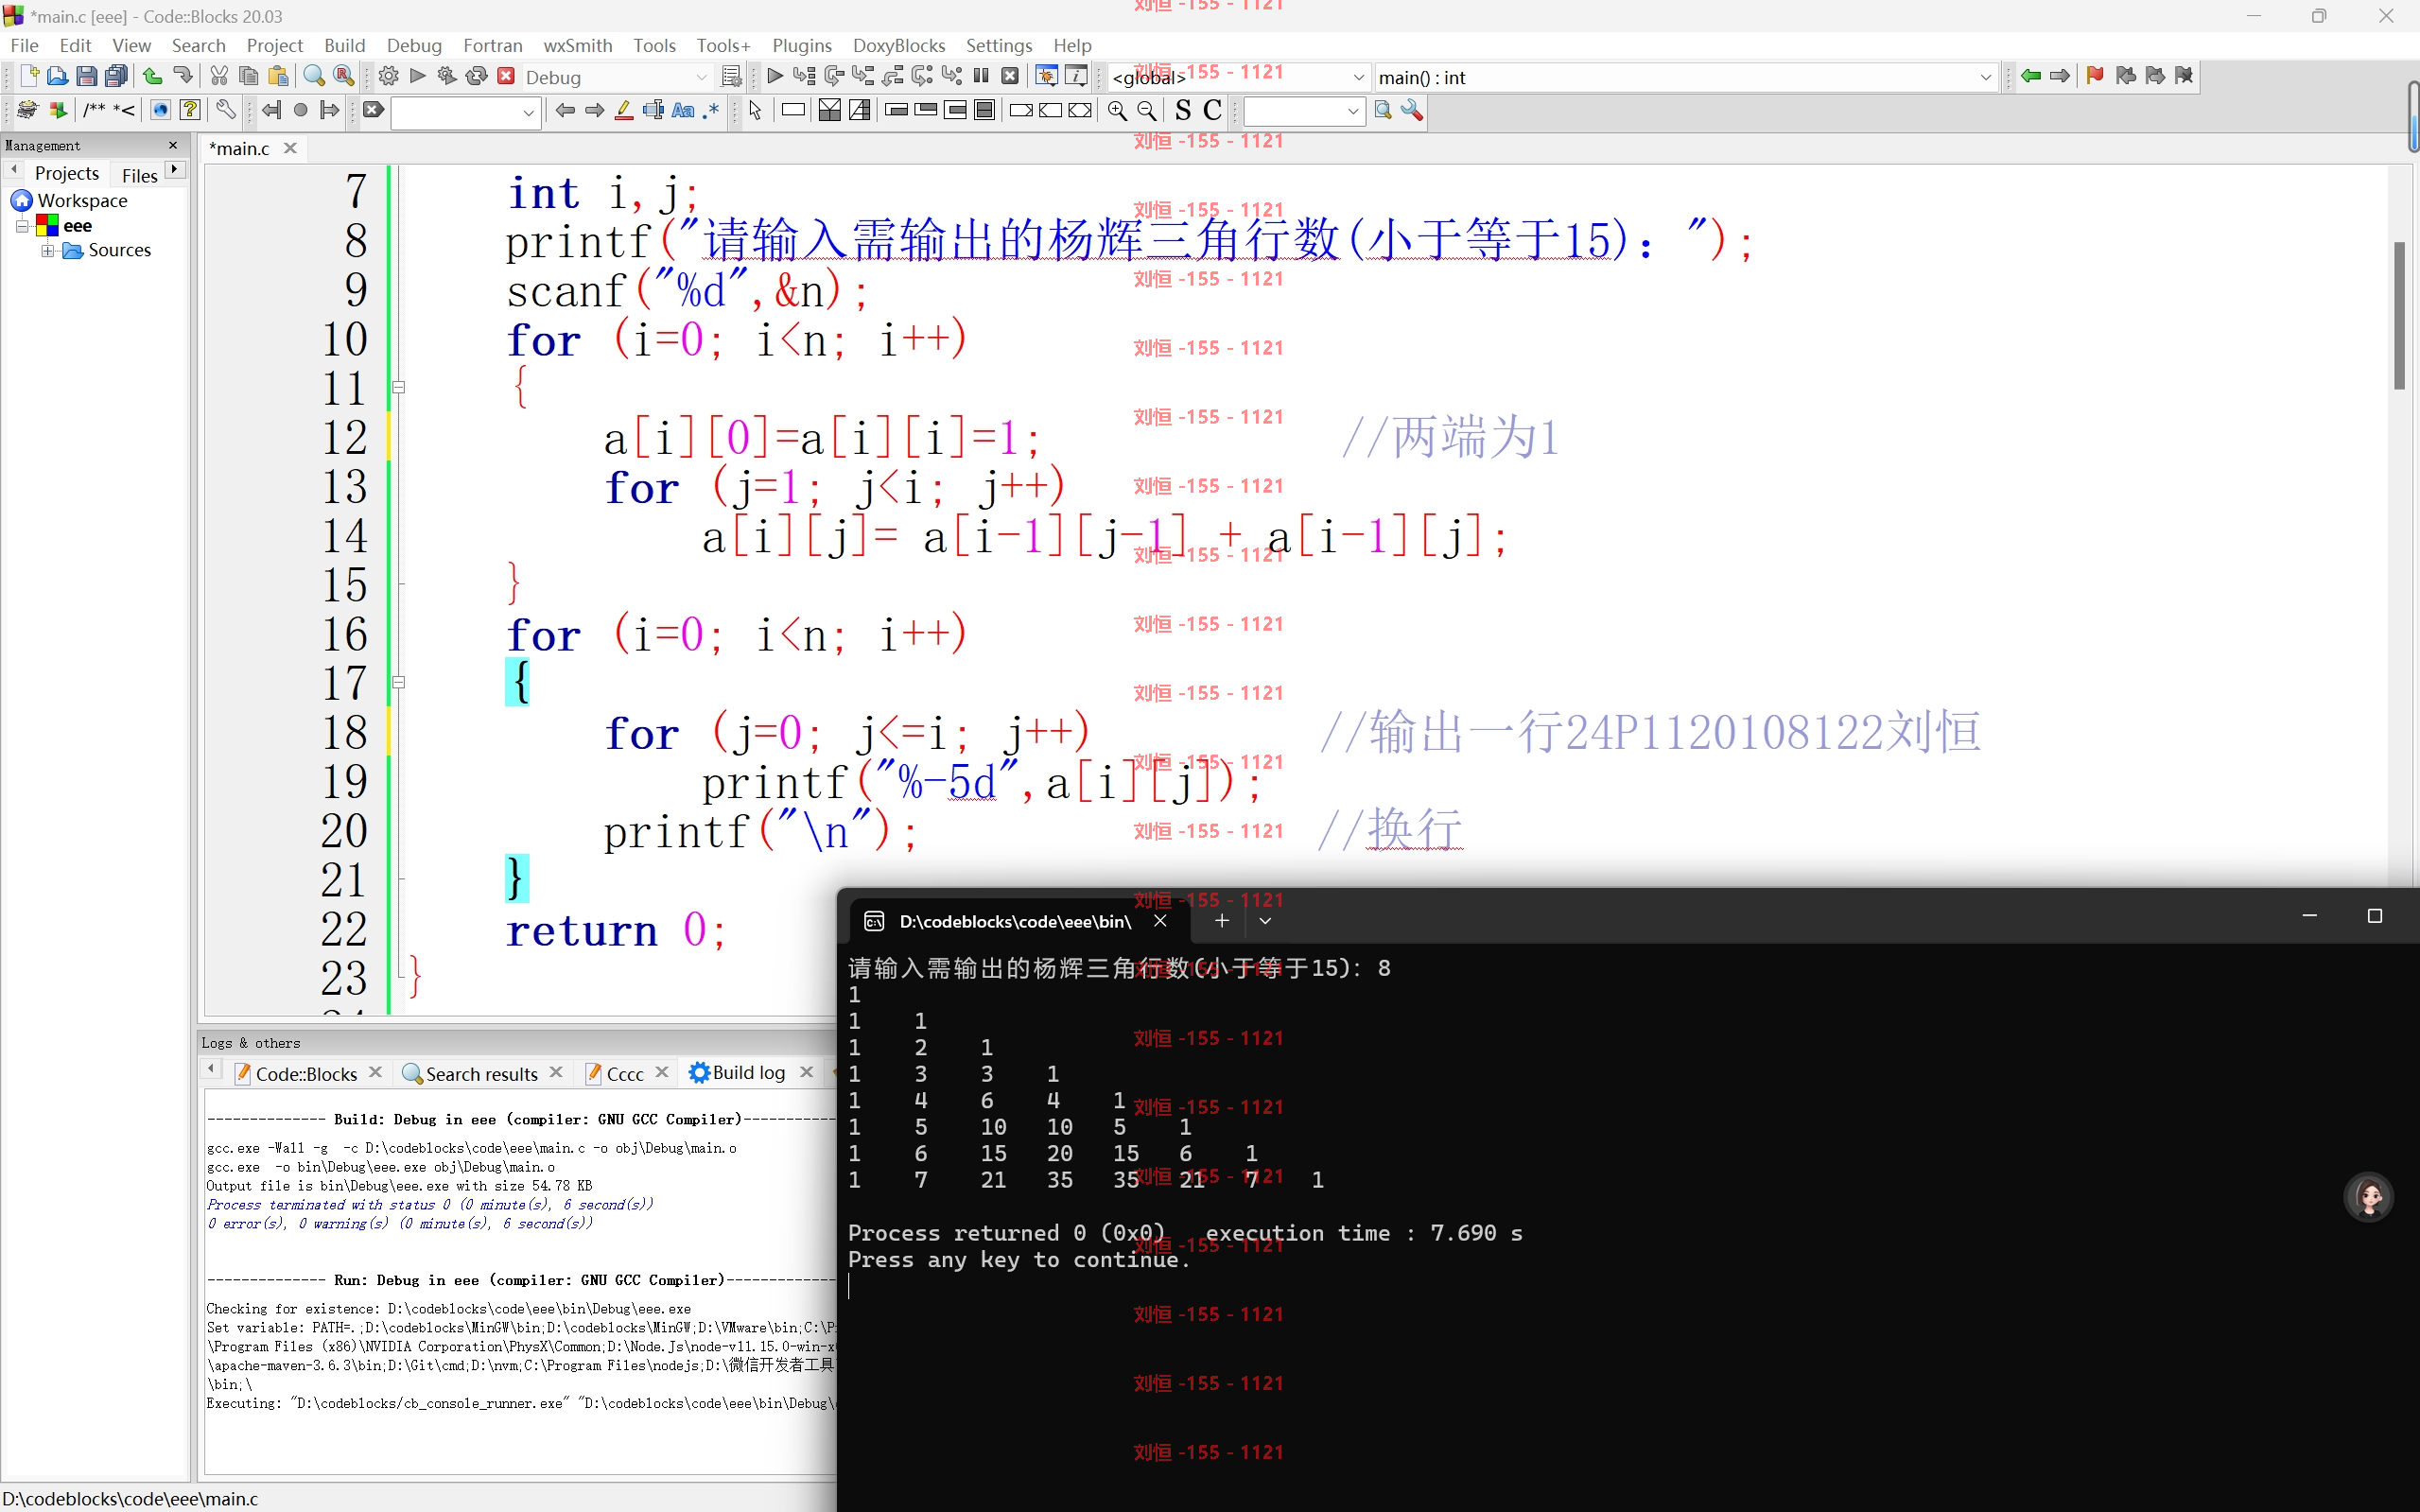The image size is (2420, 1512).
Task: Open the Build menu
Action: coord(344,45)
